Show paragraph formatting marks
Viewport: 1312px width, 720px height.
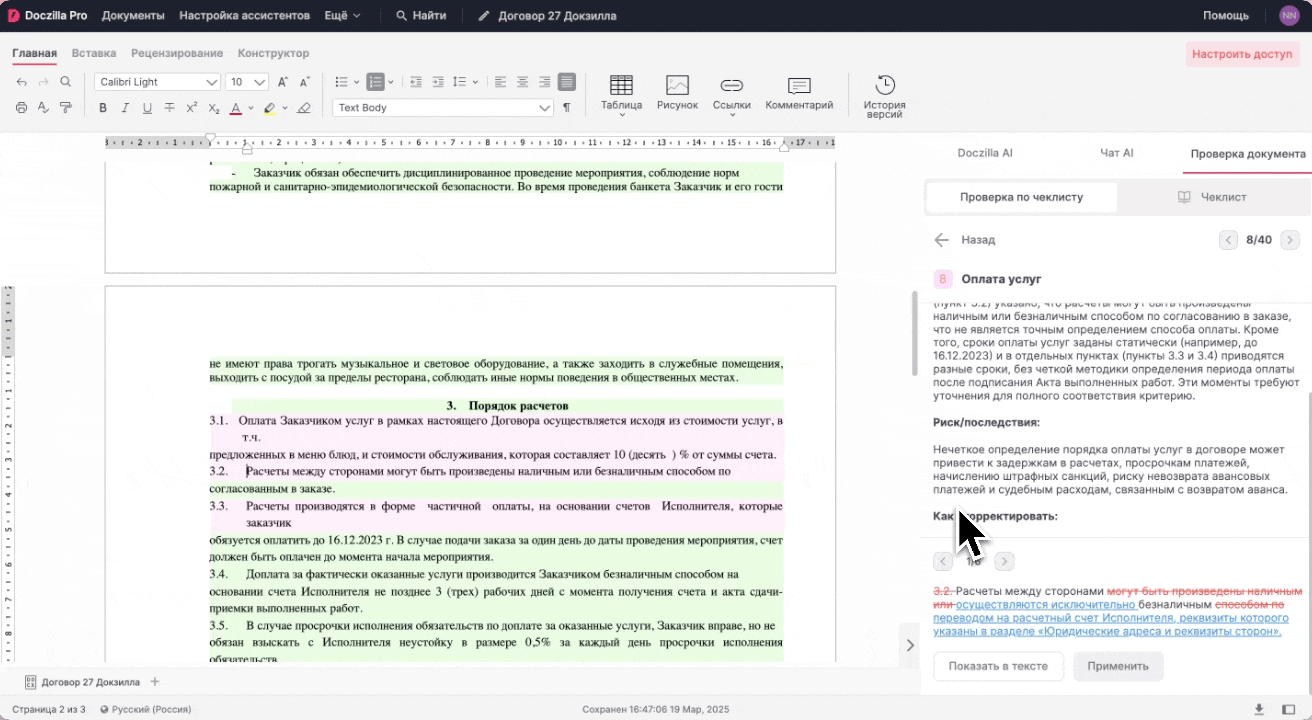pyautogui.click(x=567, y=108)
